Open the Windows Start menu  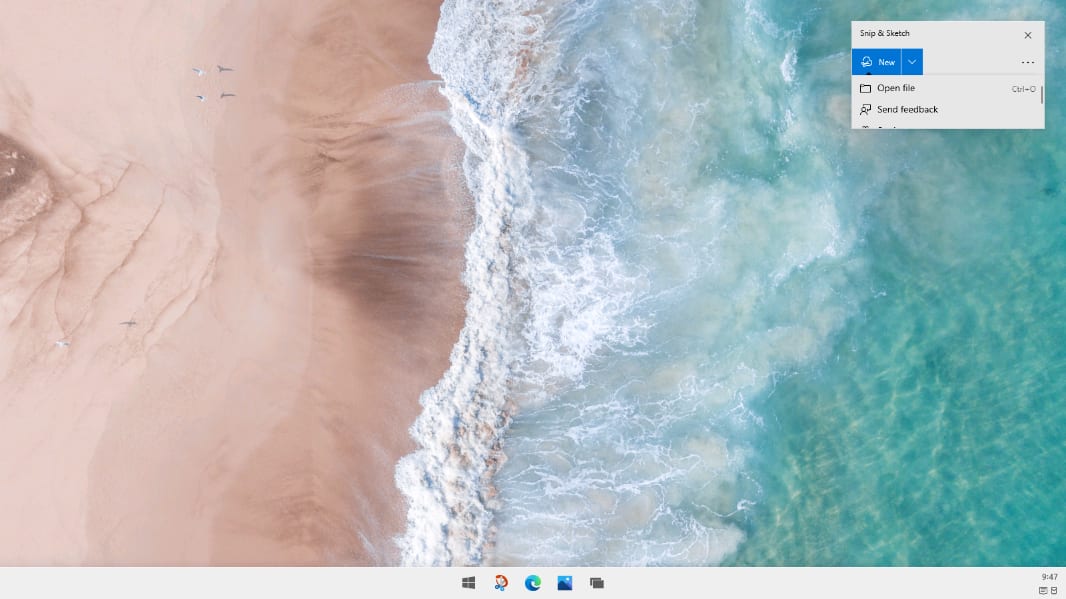tap(468, 583)
